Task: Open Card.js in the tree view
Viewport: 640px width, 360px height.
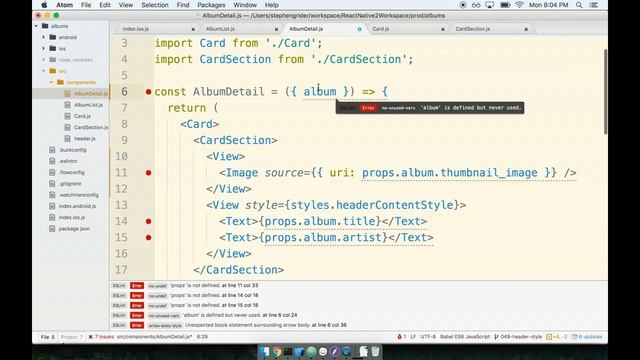Action: pos(82,116)
